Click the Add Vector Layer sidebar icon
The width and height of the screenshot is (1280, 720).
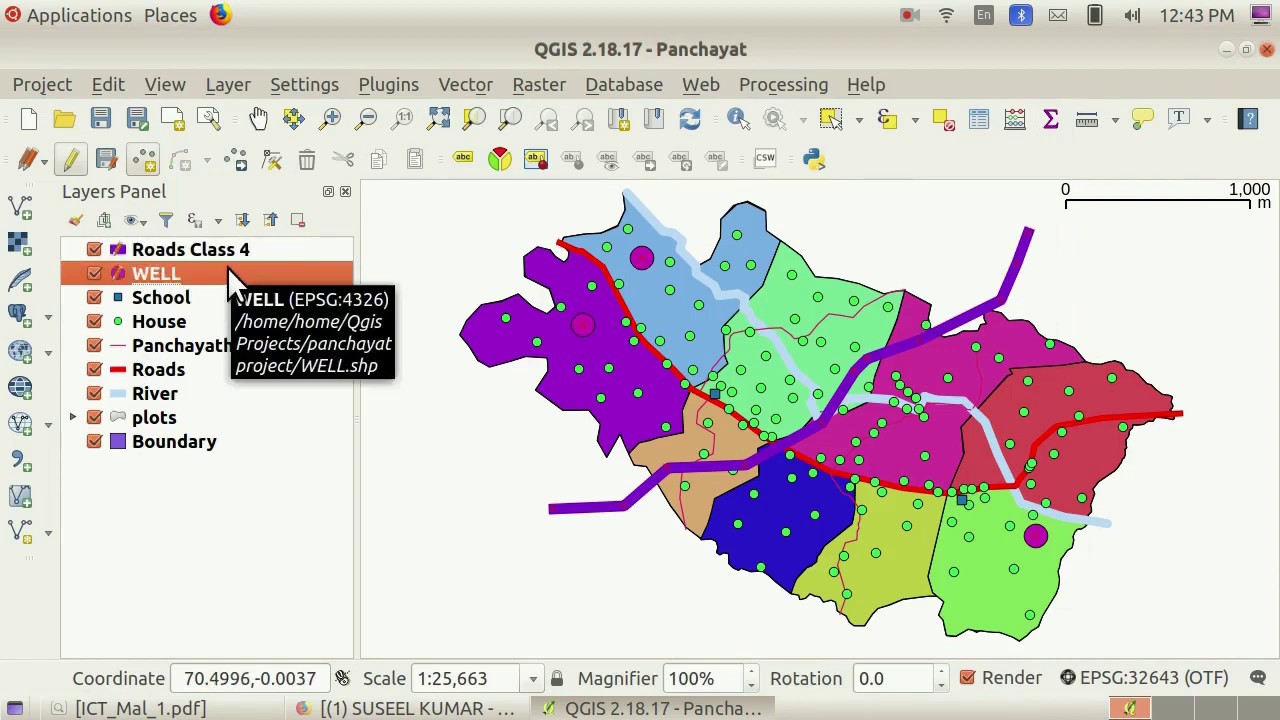(19, 206)
